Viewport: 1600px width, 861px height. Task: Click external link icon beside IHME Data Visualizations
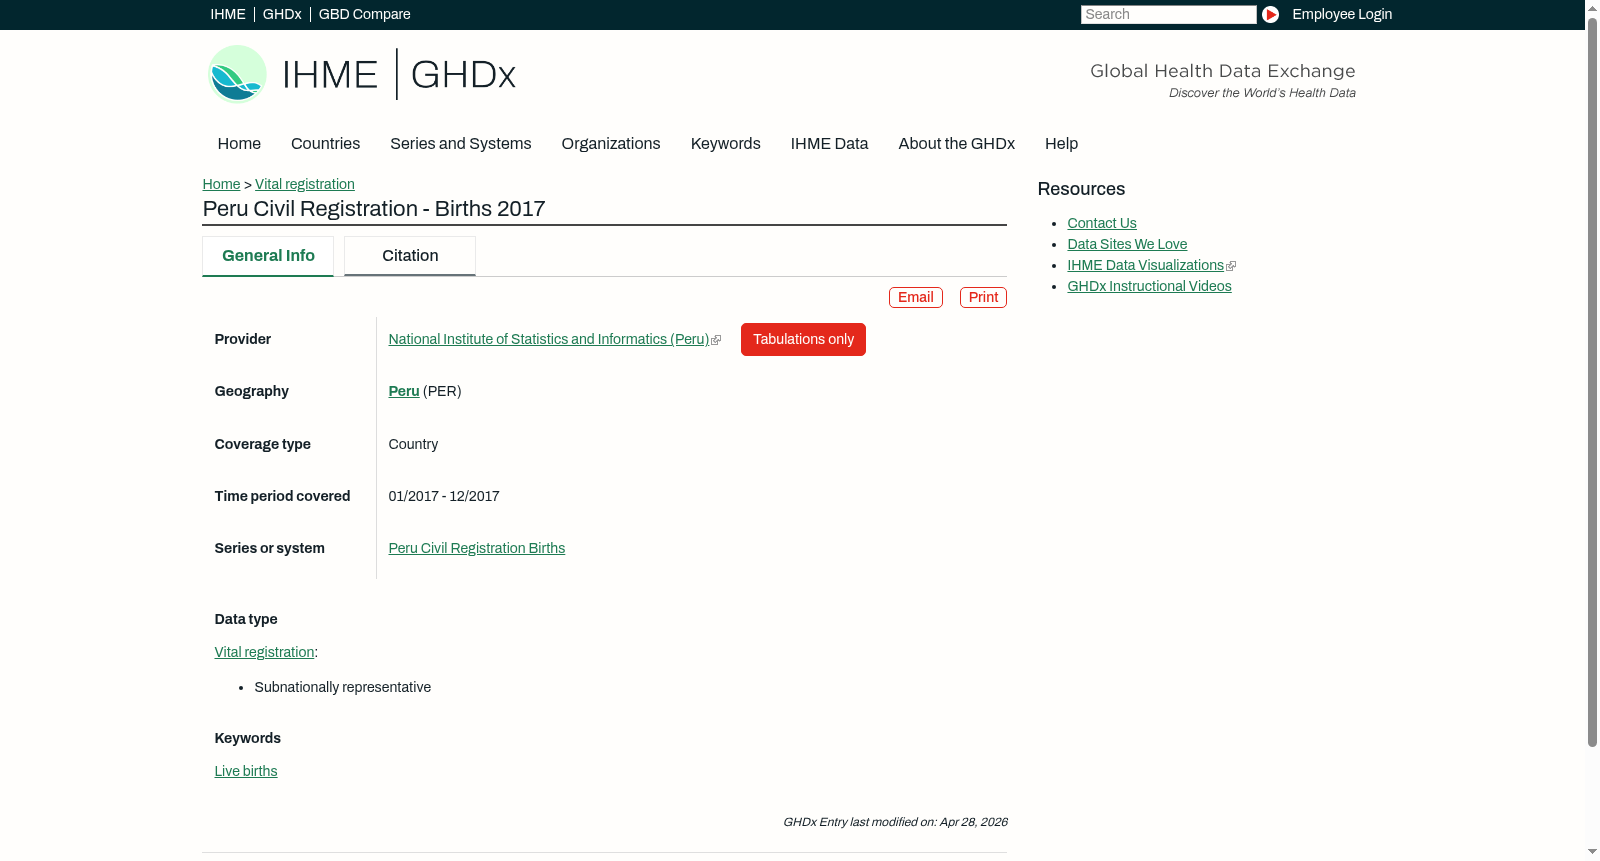1231,266
